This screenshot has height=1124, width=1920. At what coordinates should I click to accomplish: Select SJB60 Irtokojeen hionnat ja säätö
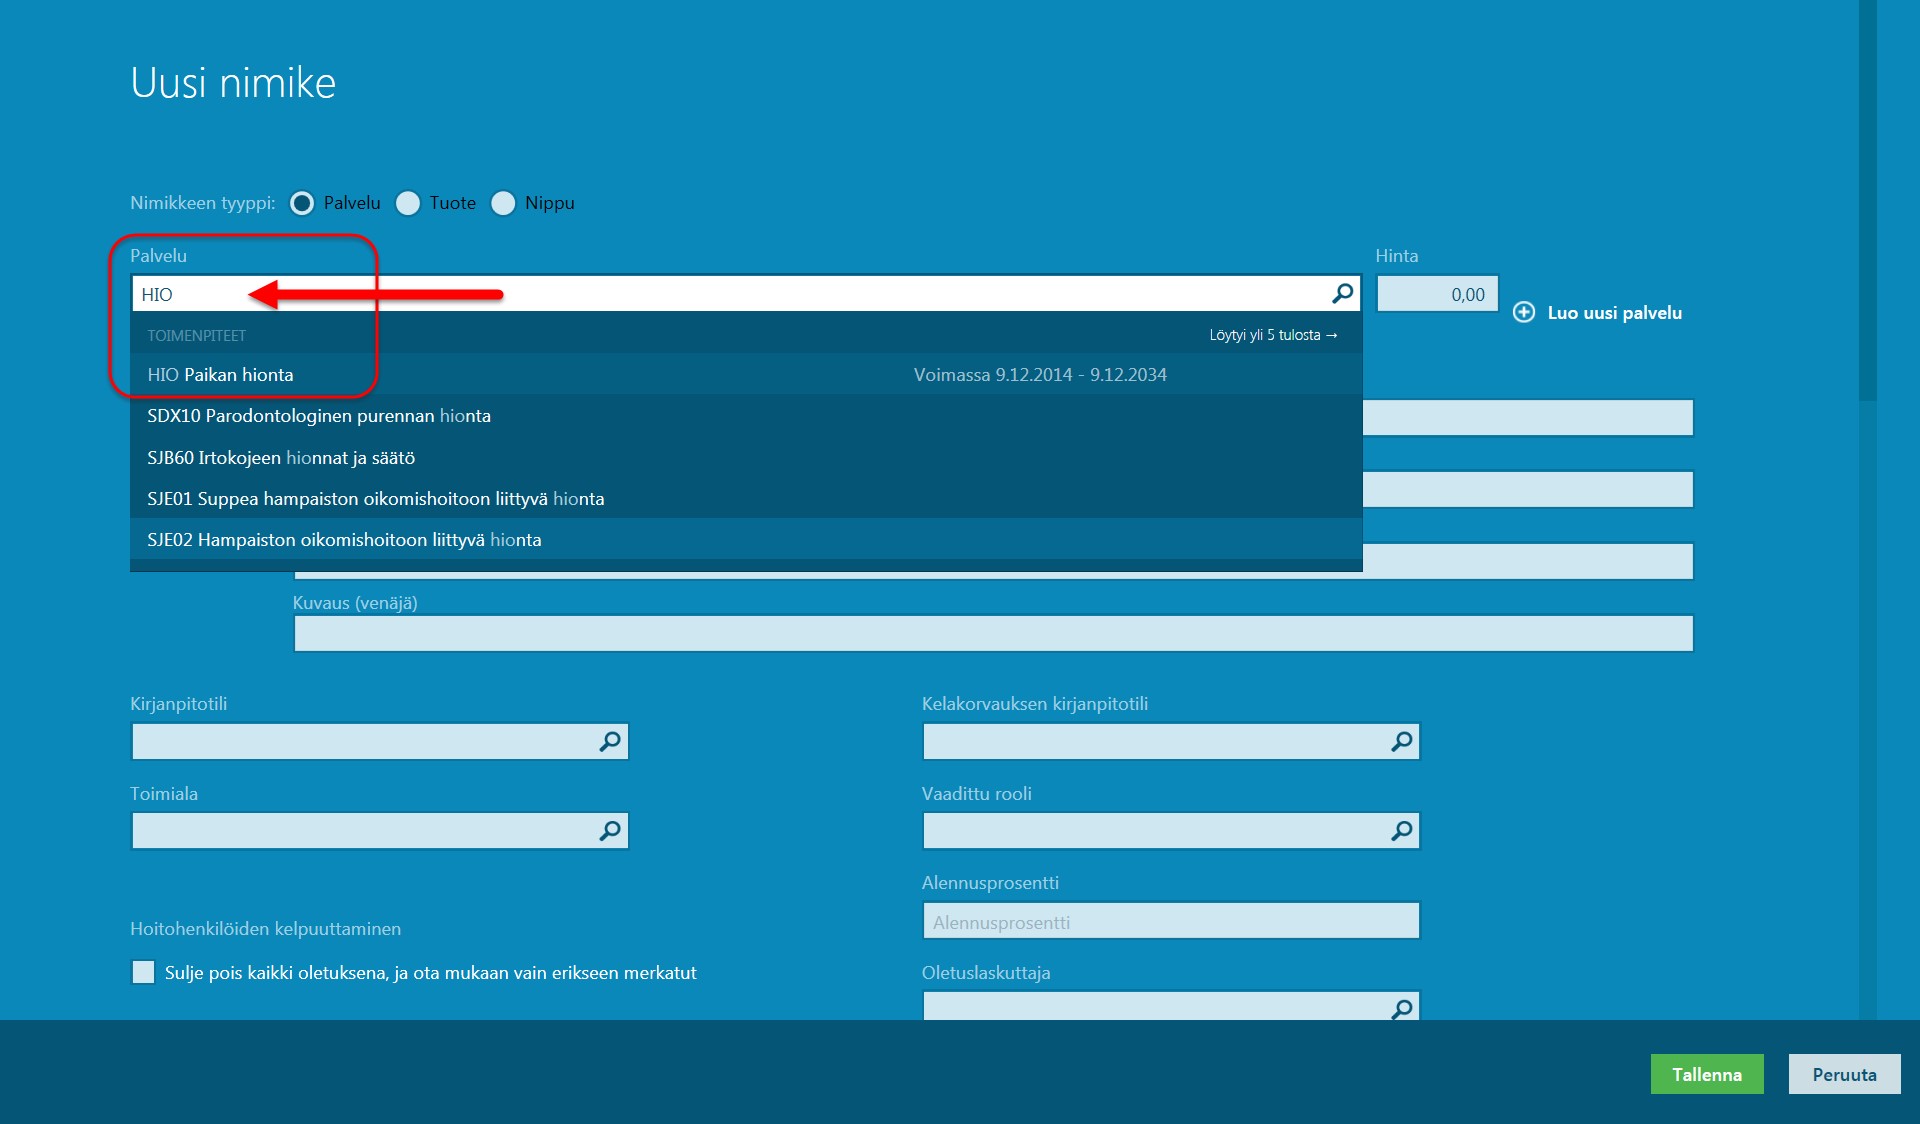point(280,458)
